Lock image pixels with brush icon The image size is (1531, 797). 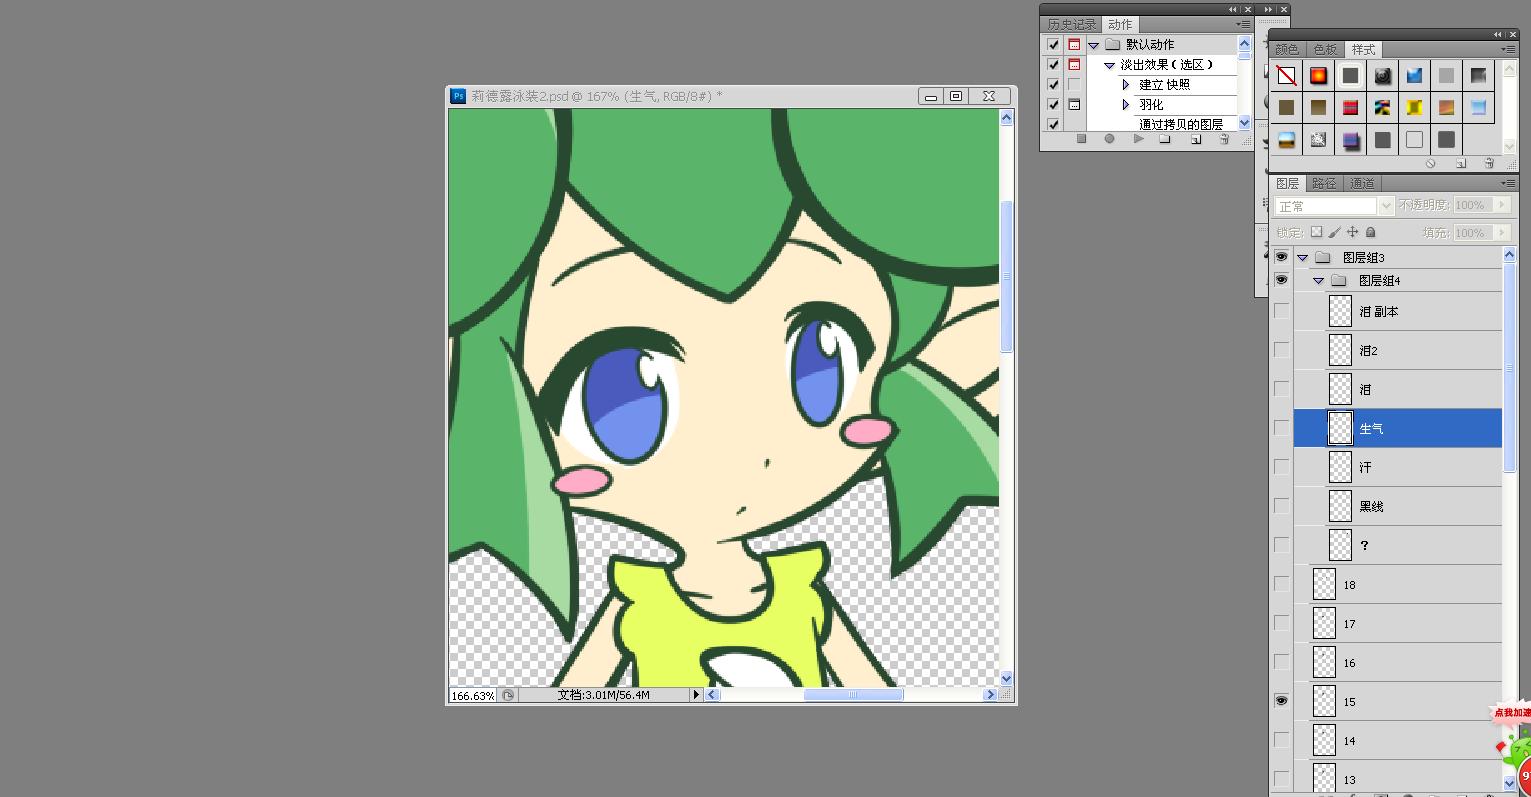[1334, 232]
